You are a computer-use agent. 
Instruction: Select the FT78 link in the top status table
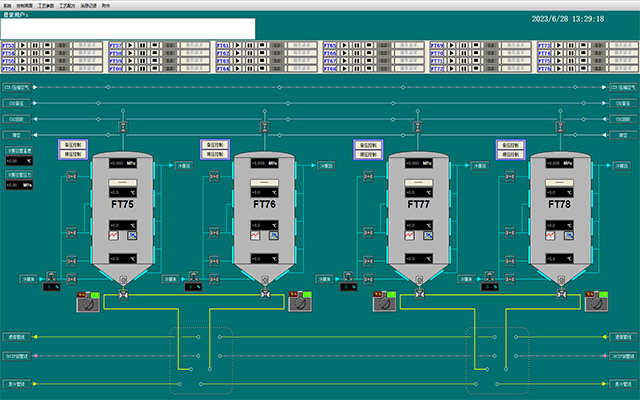544,70
